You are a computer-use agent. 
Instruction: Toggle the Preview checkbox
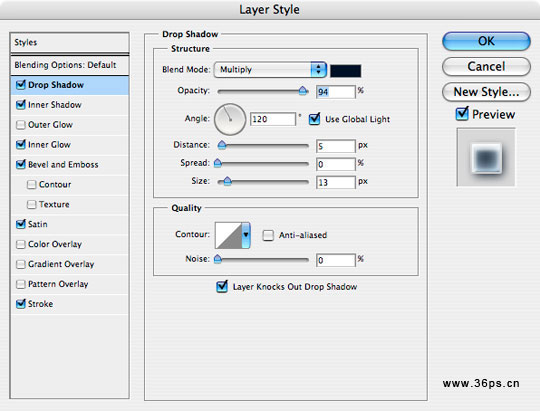pos(461,114)
